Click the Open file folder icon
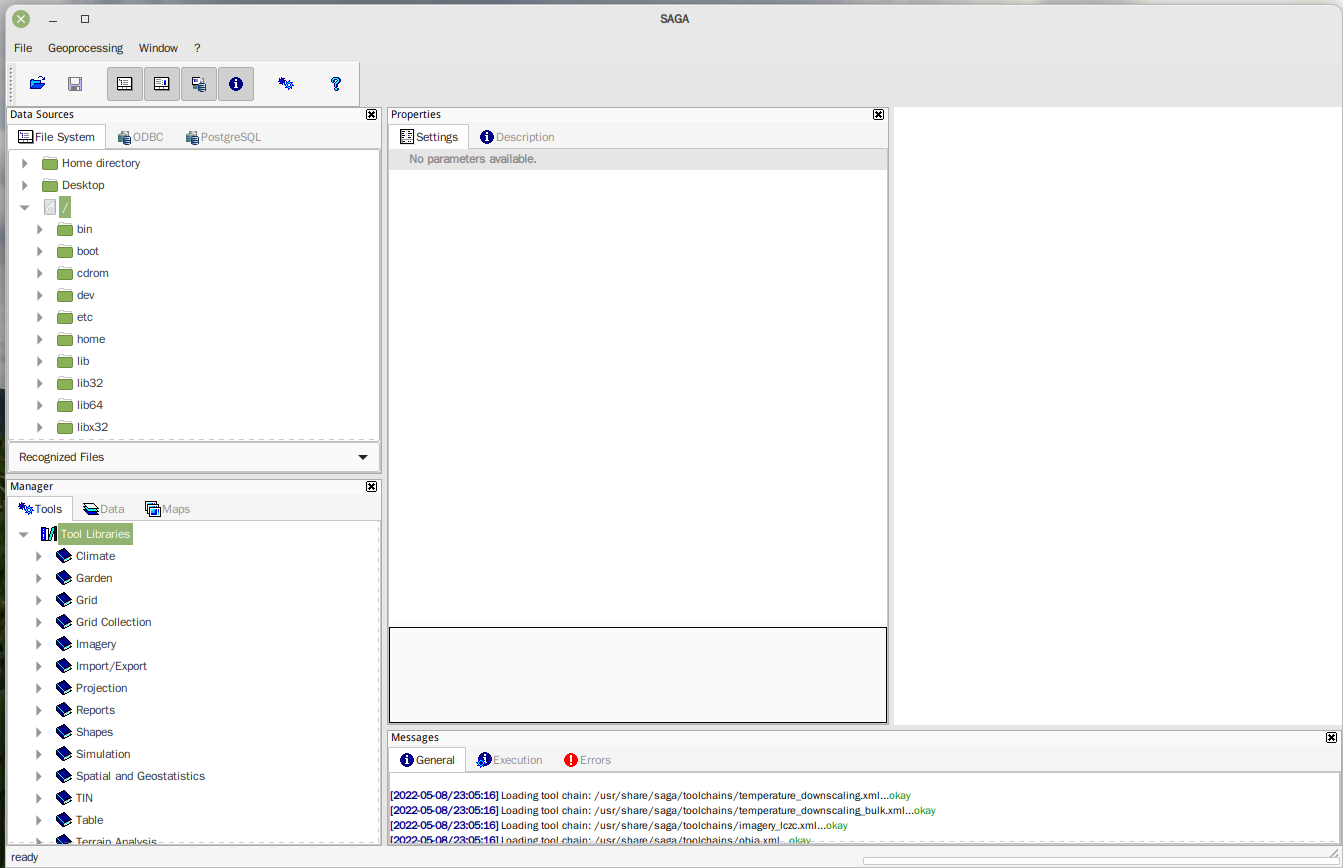The height and width of the screenshot is (868, 1343). (37, 84)
